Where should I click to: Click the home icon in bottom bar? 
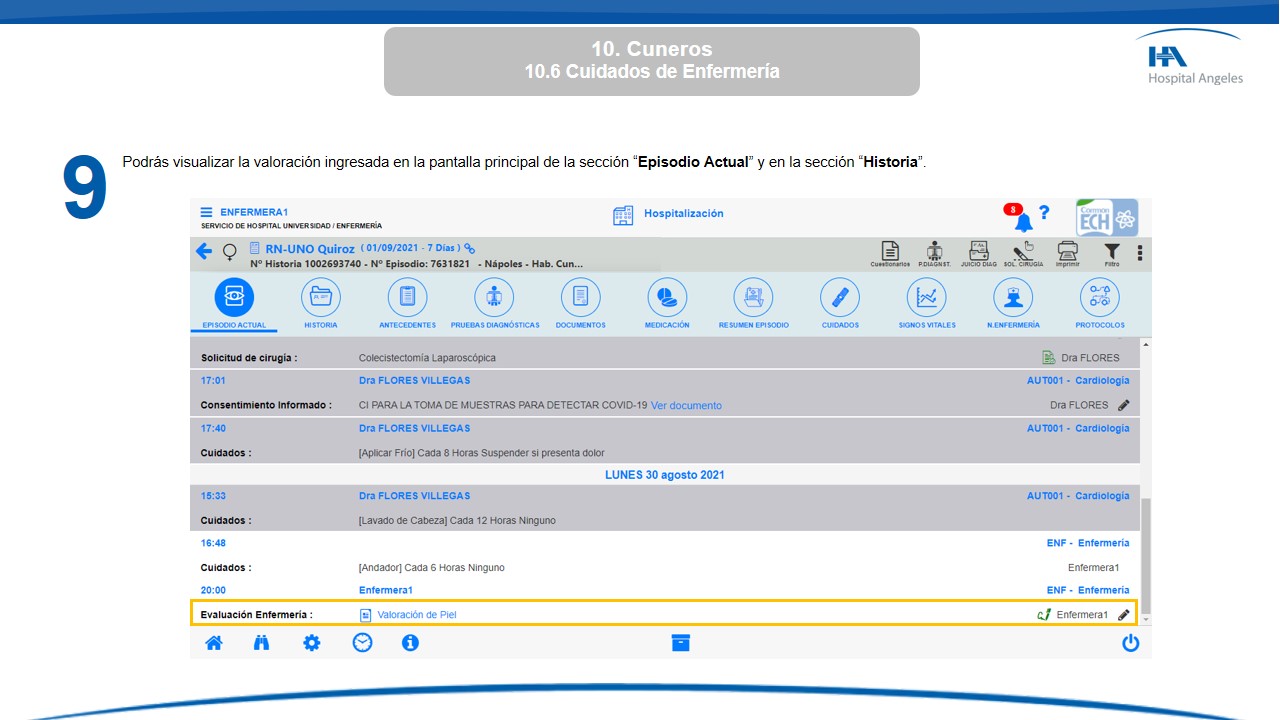coord(214,643)
